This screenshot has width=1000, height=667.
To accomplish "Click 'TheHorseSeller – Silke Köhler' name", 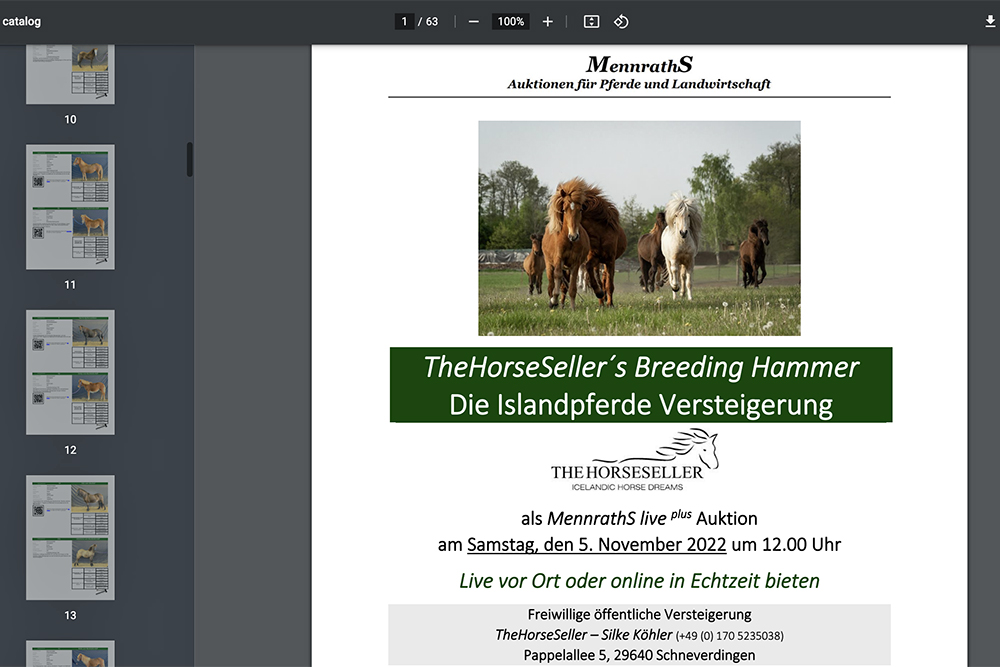I will tap(584, 635).
